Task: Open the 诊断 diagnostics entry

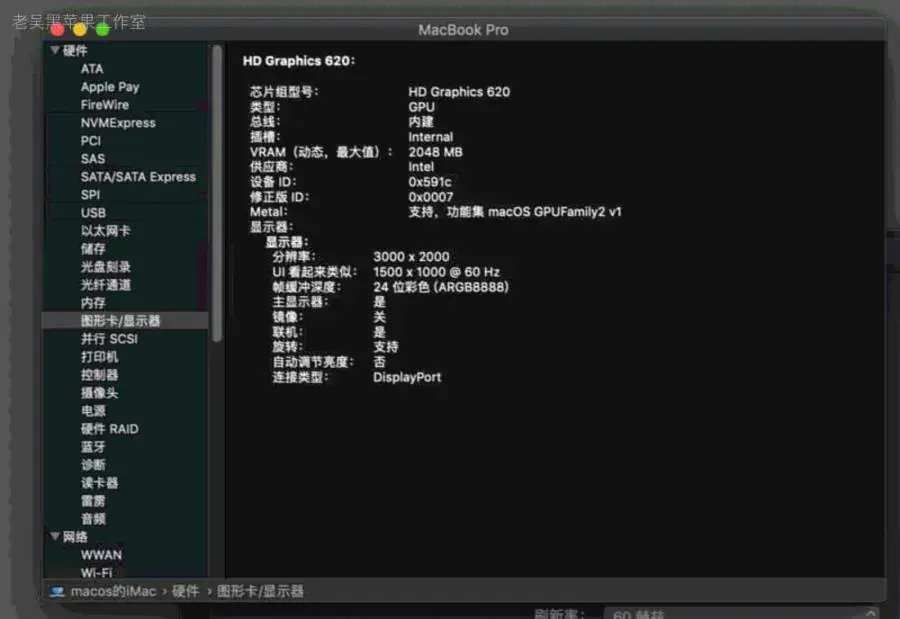Action: point(93,465)
